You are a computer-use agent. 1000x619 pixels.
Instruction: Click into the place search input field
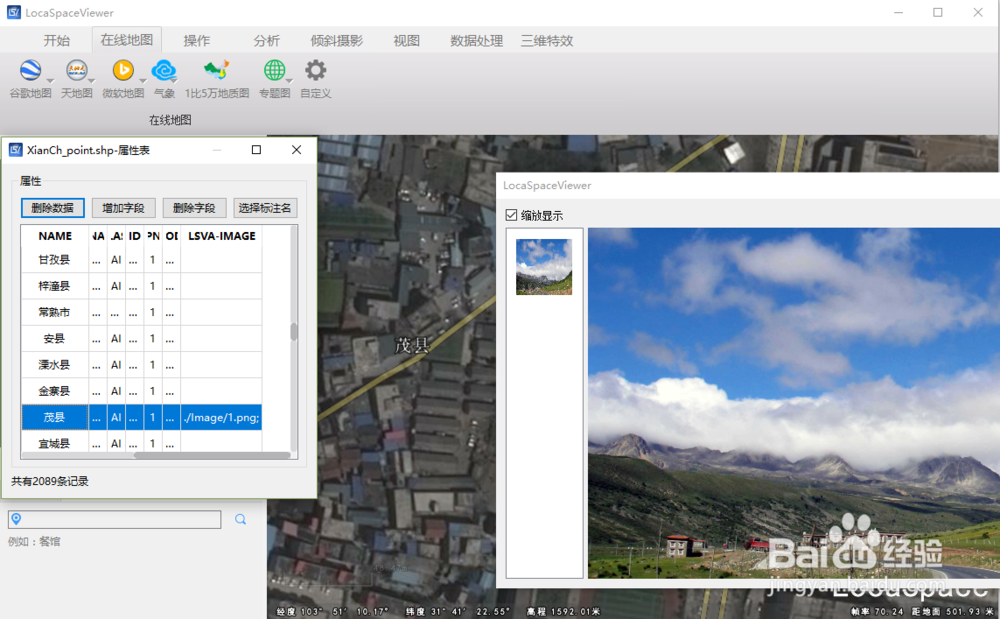115,519
